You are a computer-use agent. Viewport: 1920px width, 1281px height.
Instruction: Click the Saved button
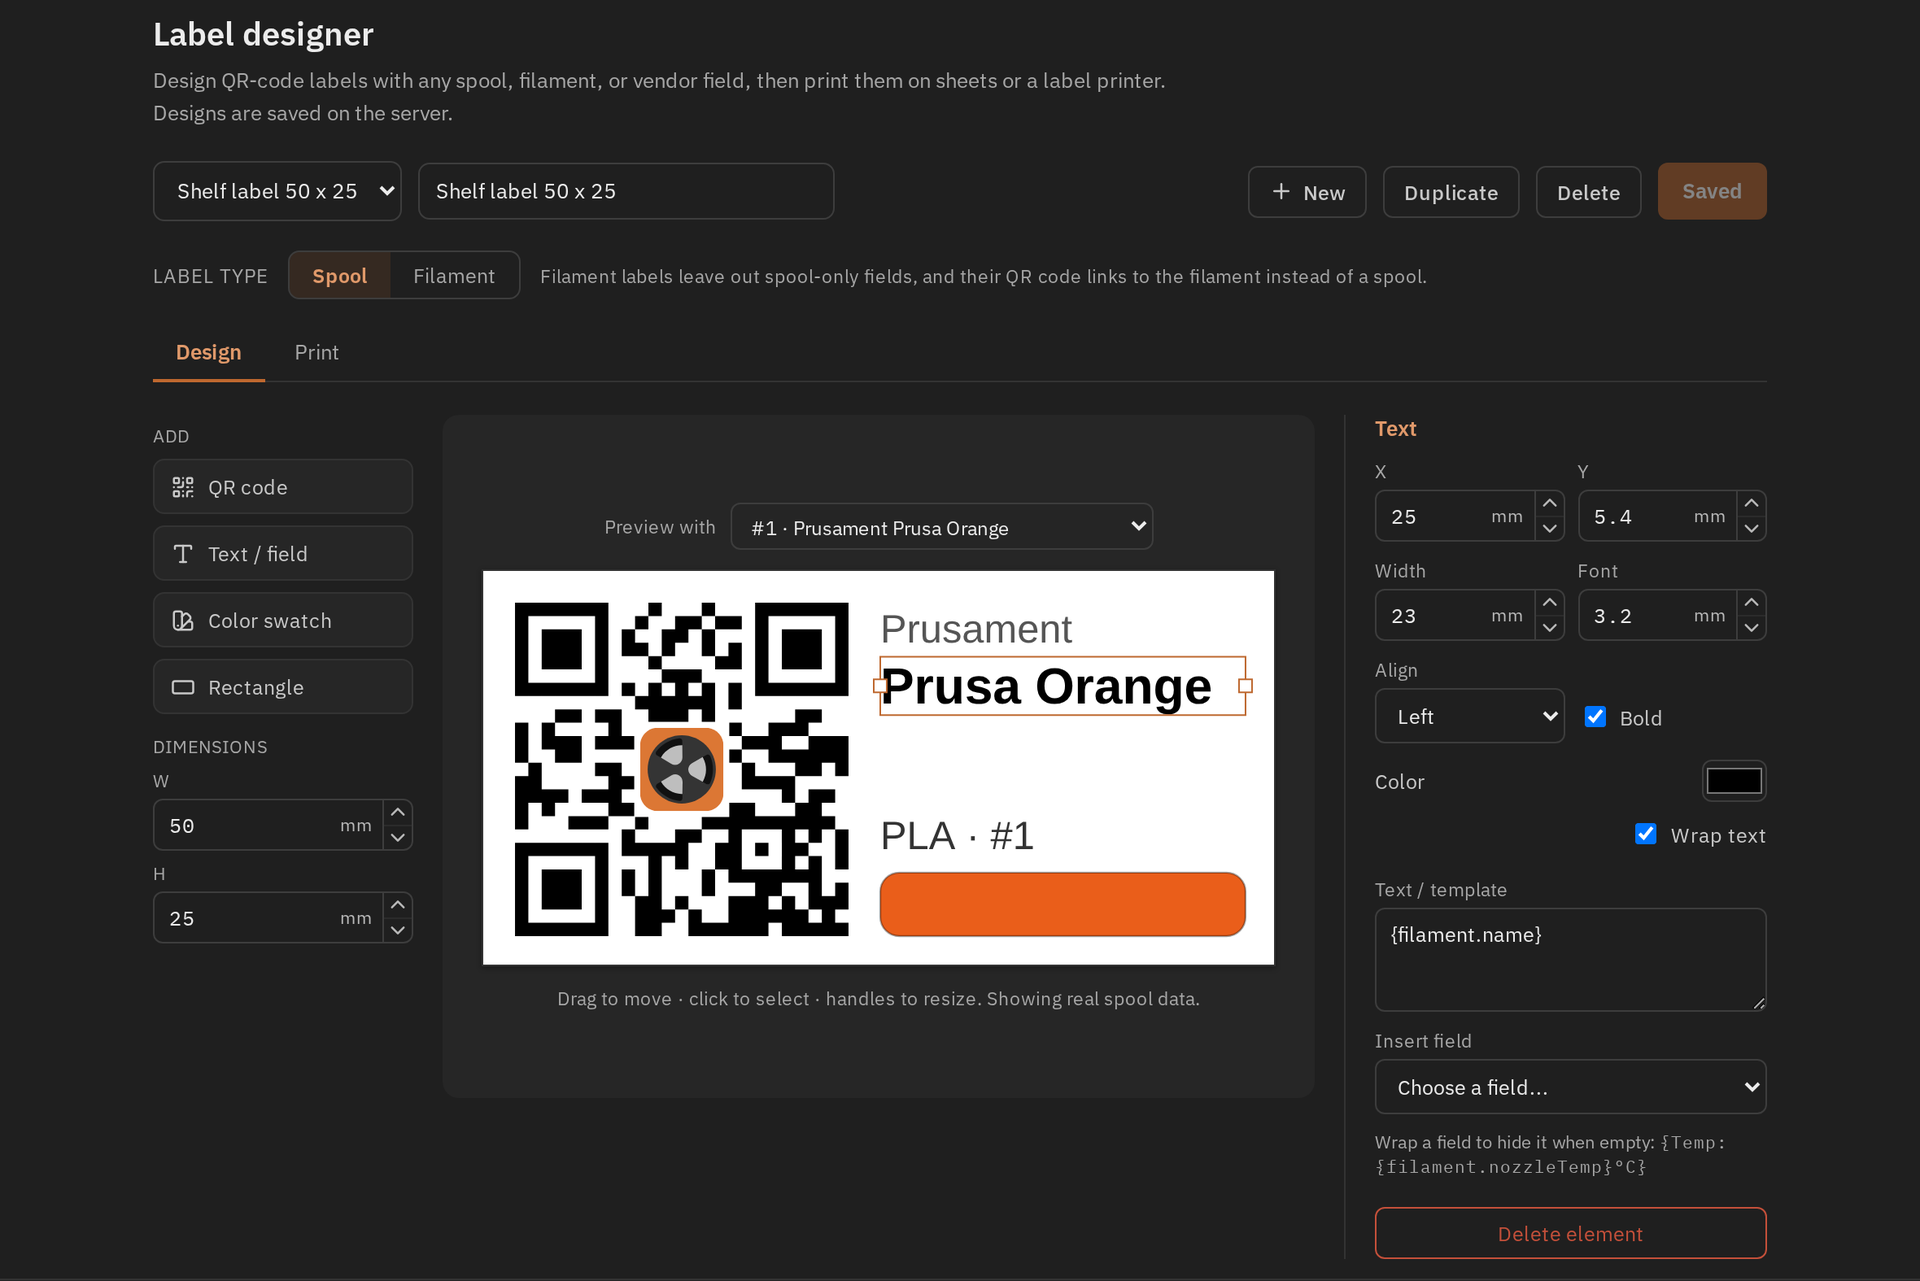[1712, 191]
